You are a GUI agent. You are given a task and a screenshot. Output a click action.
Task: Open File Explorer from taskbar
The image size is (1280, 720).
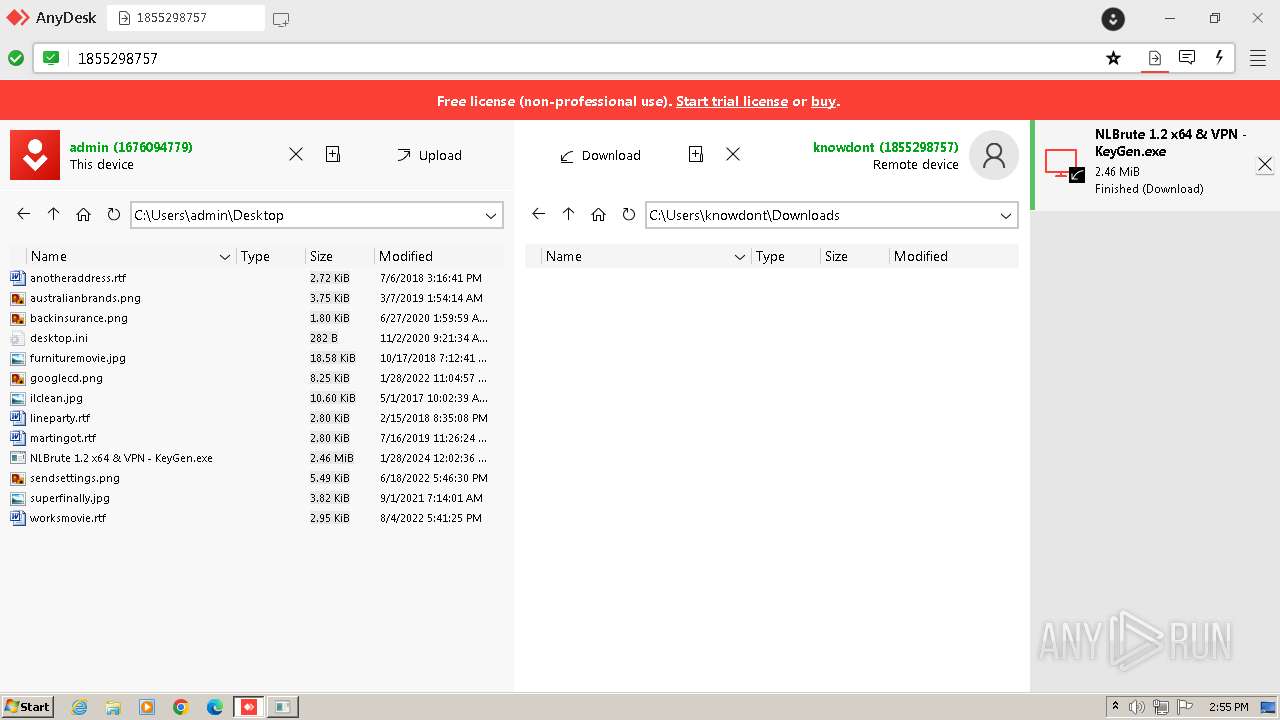[113, 707]
